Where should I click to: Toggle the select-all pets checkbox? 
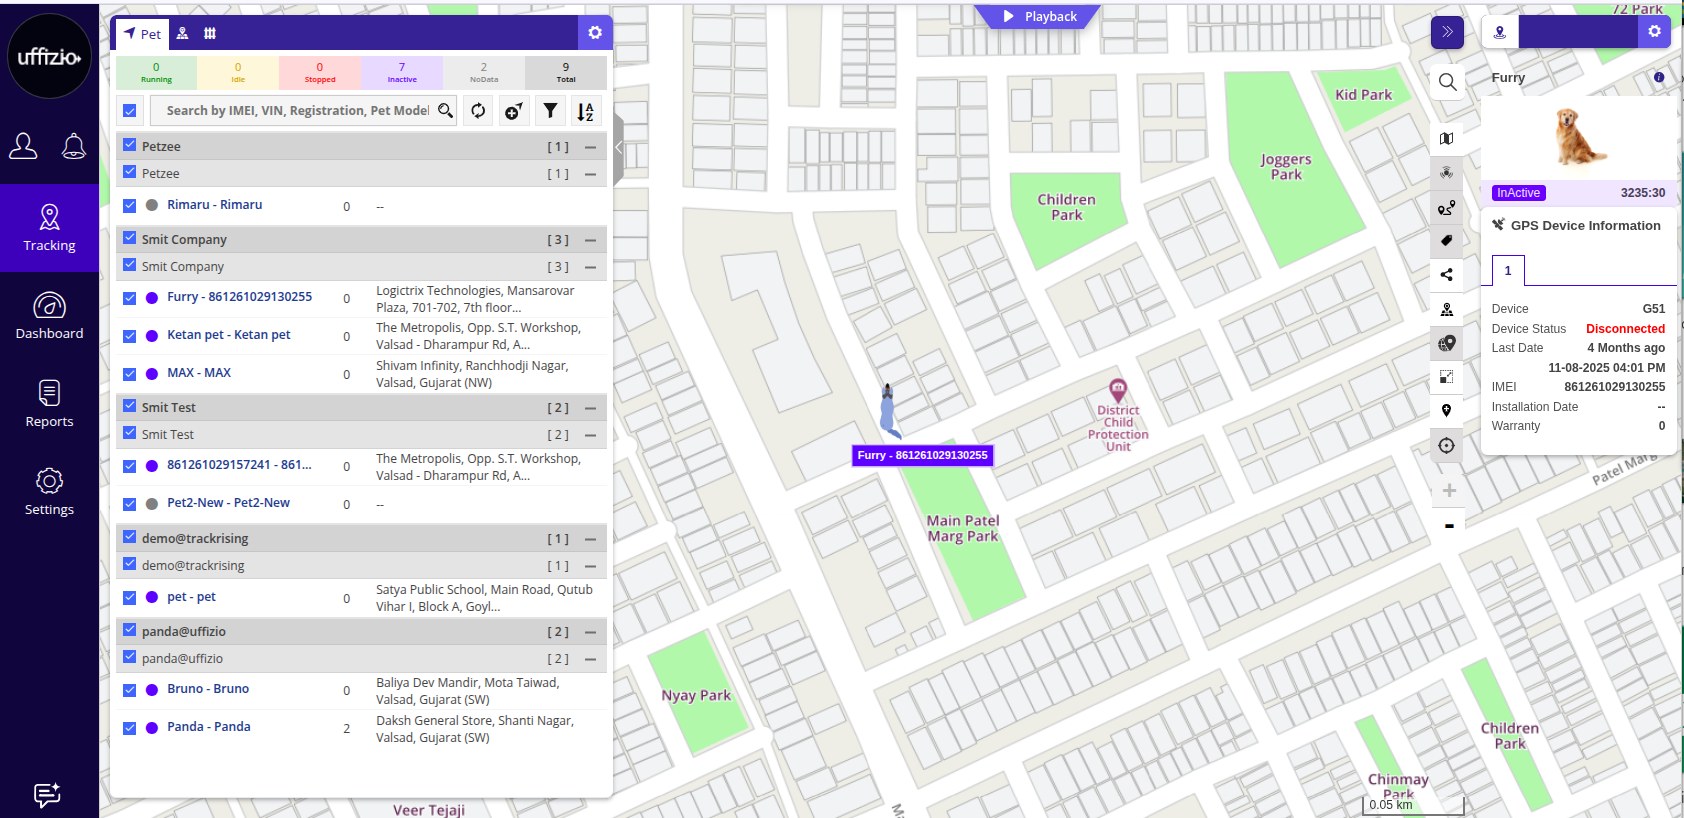click(130, 111)
